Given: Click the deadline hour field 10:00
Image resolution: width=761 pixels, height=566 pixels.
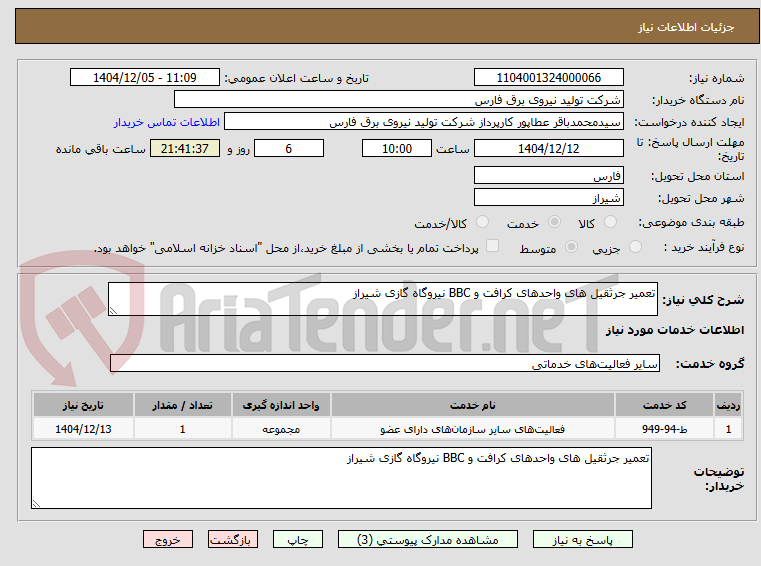Looking at the screenshot, I should click(x=397, y=148).
